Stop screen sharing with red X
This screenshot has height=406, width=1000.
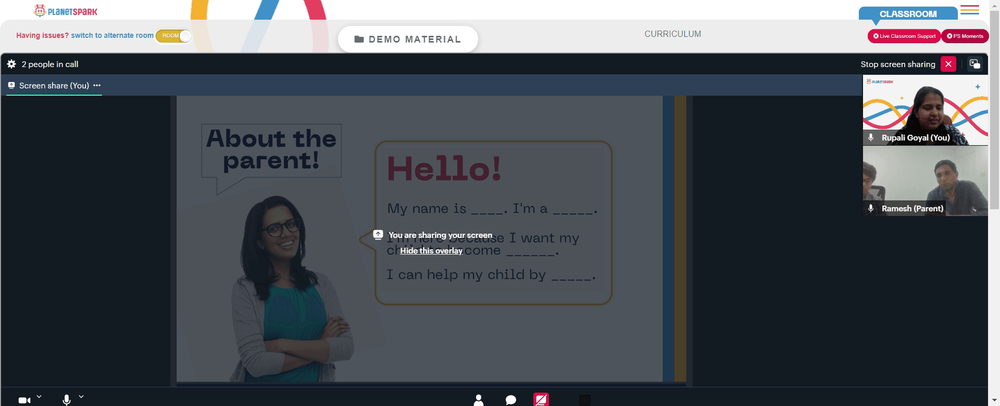[948, 64]
